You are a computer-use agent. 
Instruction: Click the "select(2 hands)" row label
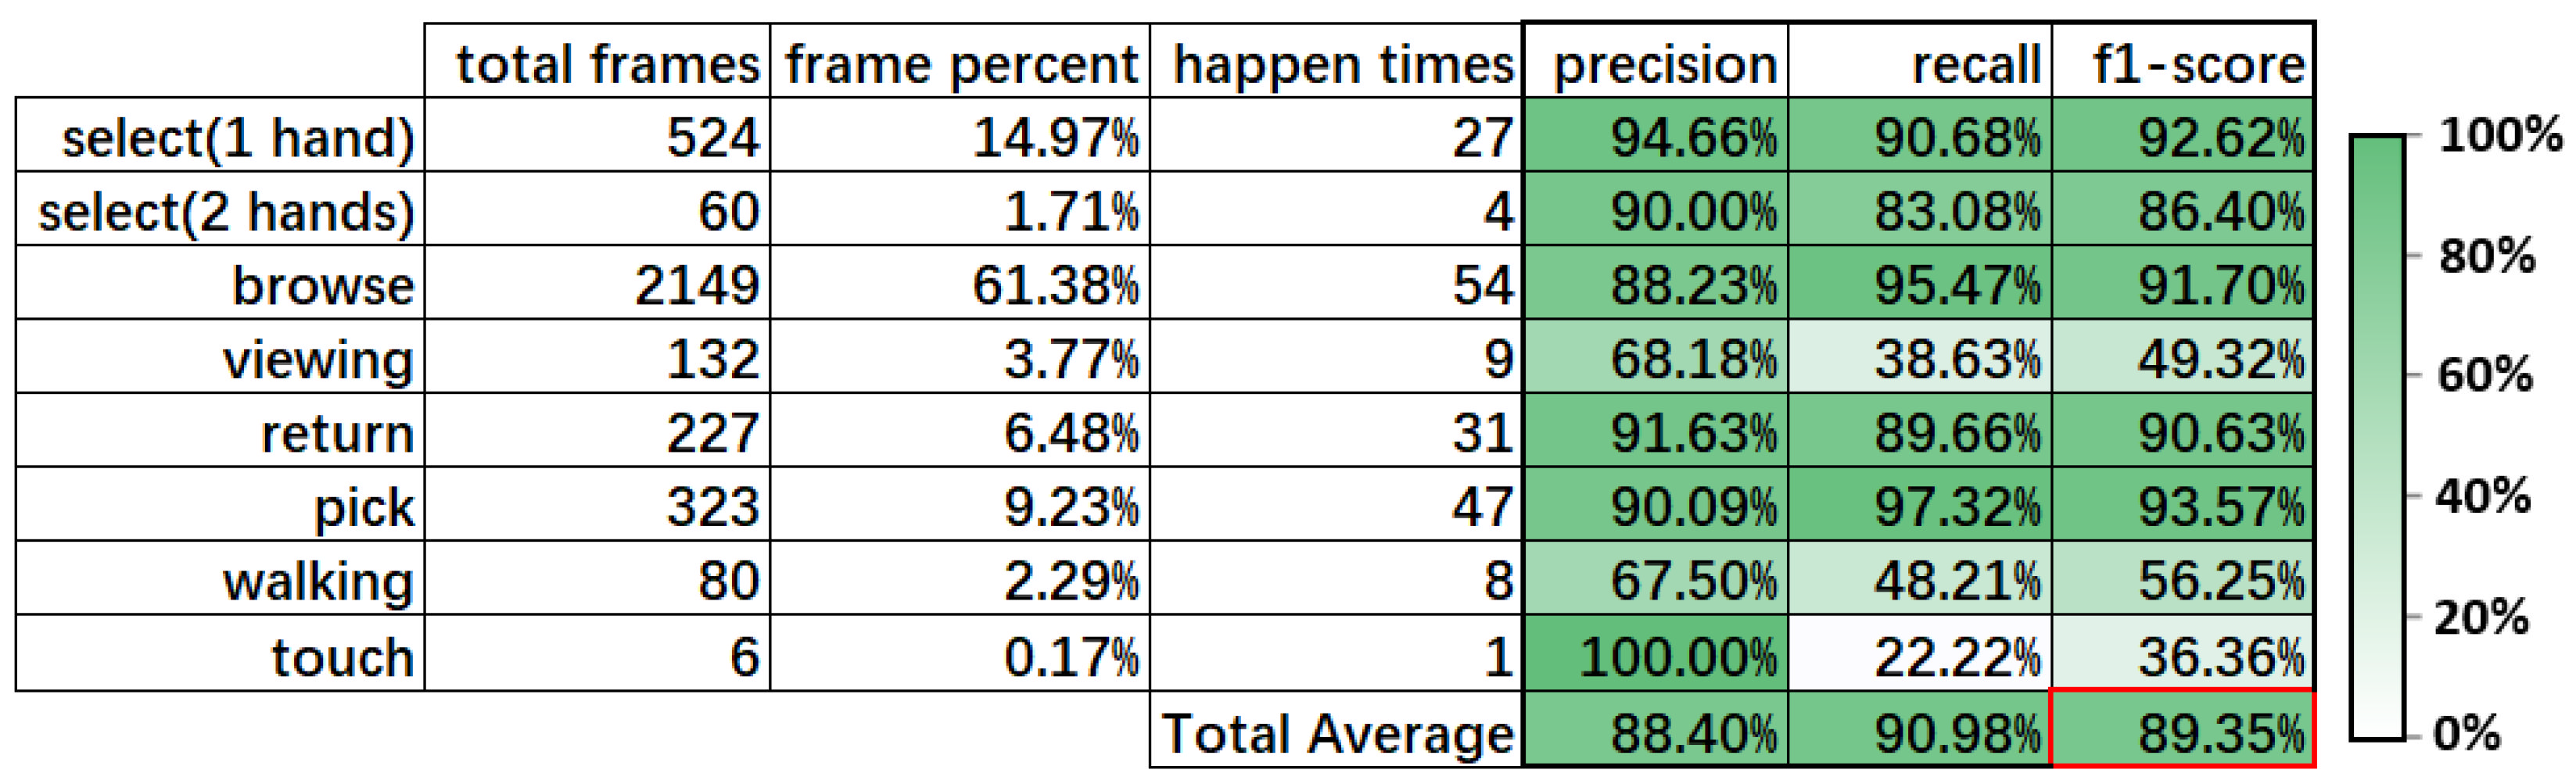225,212
